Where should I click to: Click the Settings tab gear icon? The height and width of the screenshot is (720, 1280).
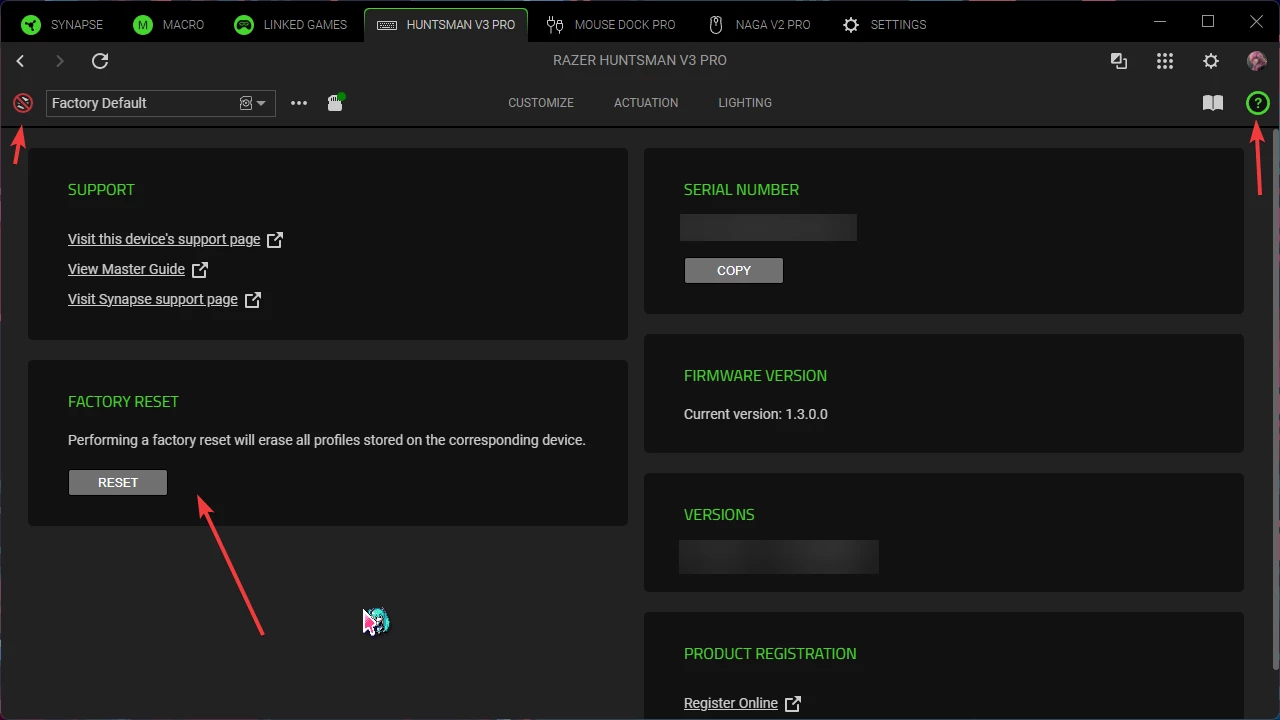(x=851, y=24)
